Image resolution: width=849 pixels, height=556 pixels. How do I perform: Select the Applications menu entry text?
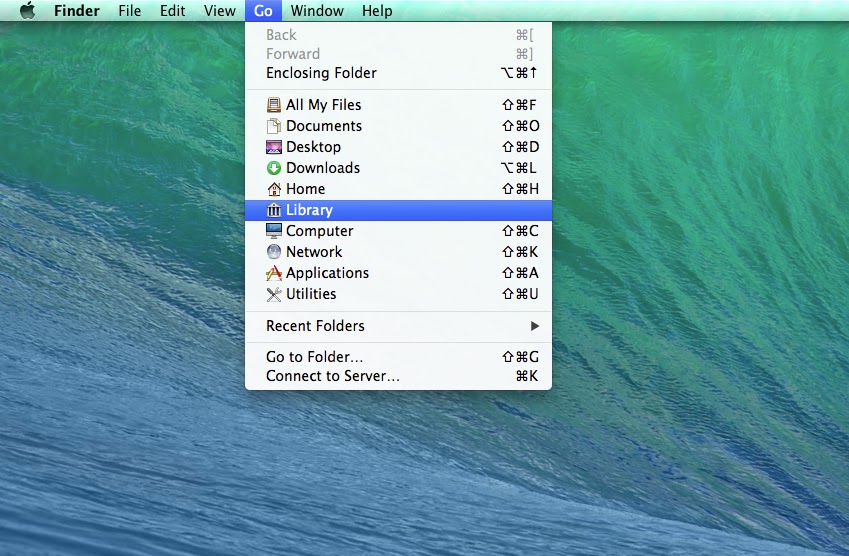327,273
